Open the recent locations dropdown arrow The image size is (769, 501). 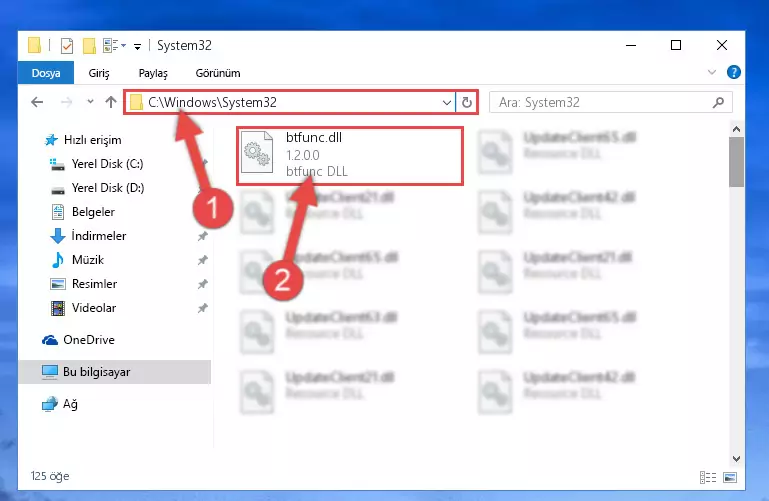click(90, 101)
